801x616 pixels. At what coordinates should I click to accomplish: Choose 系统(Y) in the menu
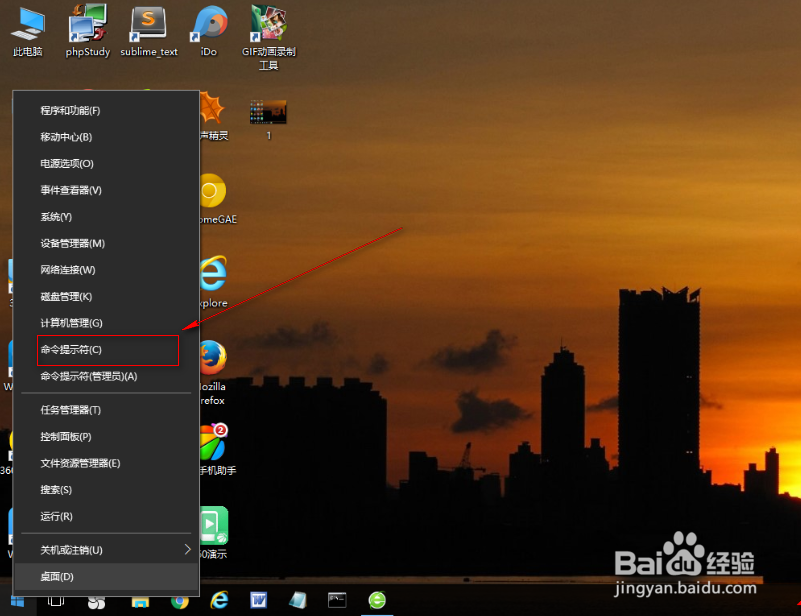tap(106, 217)
